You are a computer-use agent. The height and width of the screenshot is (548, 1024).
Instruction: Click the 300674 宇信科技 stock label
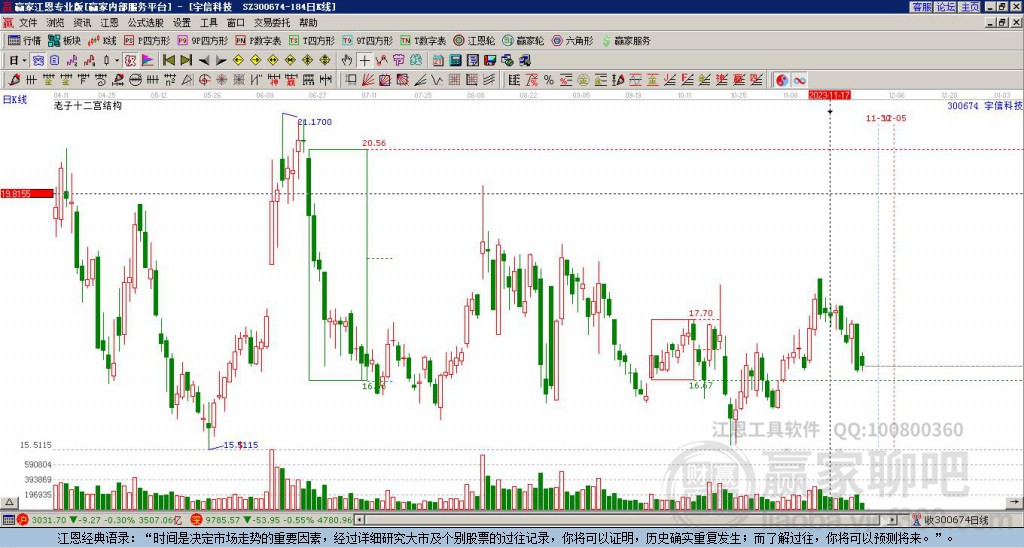[985, 105]
